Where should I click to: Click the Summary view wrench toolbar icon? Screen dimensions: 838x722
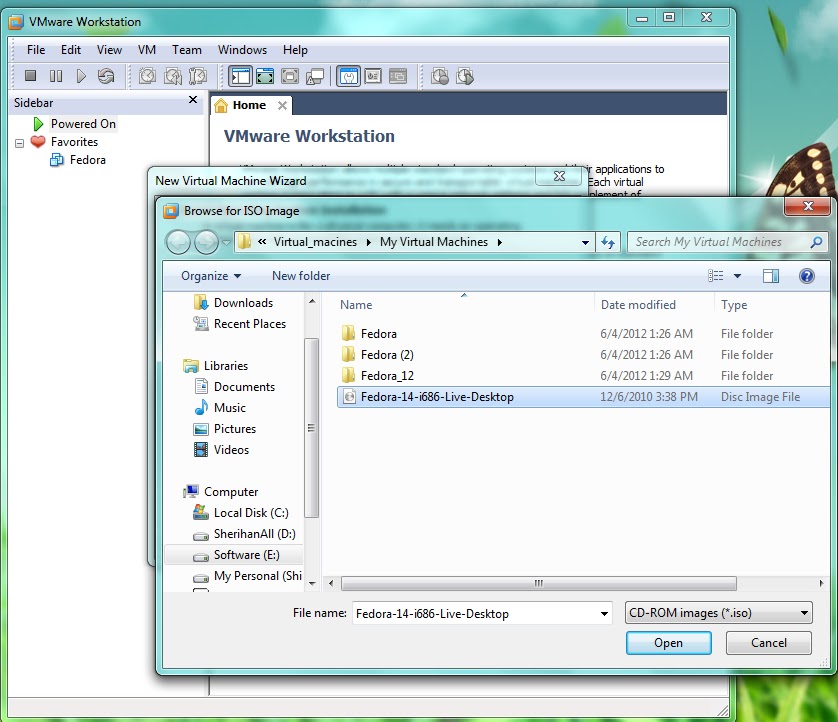tap(348, 76)
